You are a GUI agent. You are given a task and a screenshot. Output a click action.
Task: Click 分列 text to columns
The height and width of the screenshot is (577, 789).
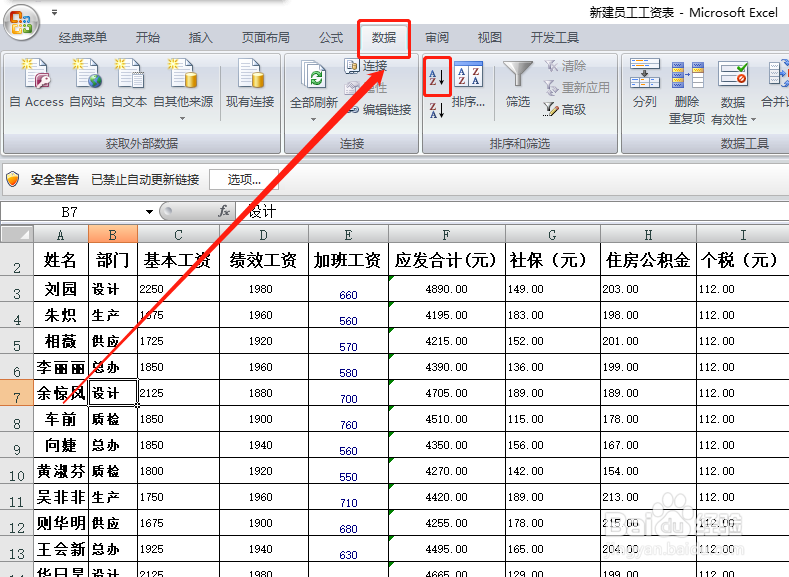point(645,84)
